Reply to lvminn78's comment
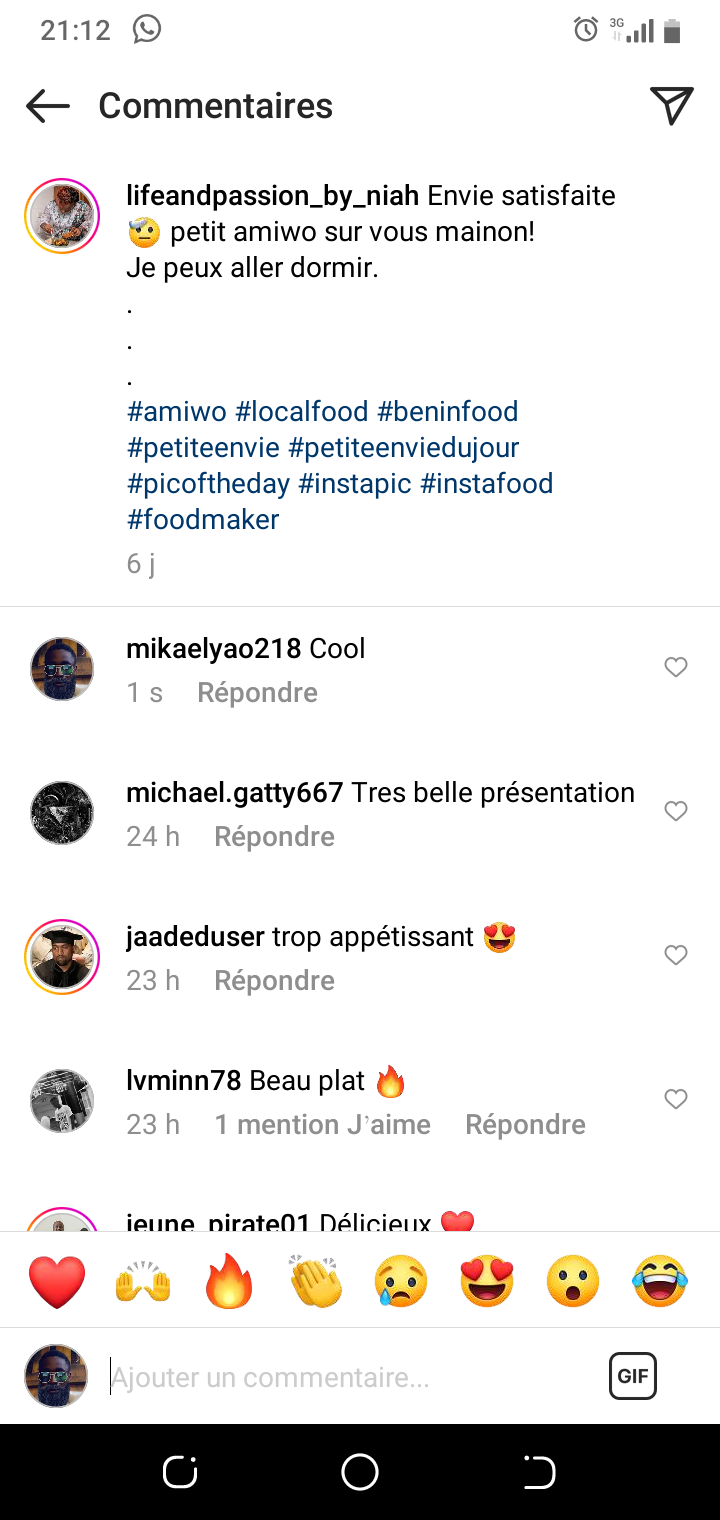This screenshot has height=1520, width=720. [525, 1125]
